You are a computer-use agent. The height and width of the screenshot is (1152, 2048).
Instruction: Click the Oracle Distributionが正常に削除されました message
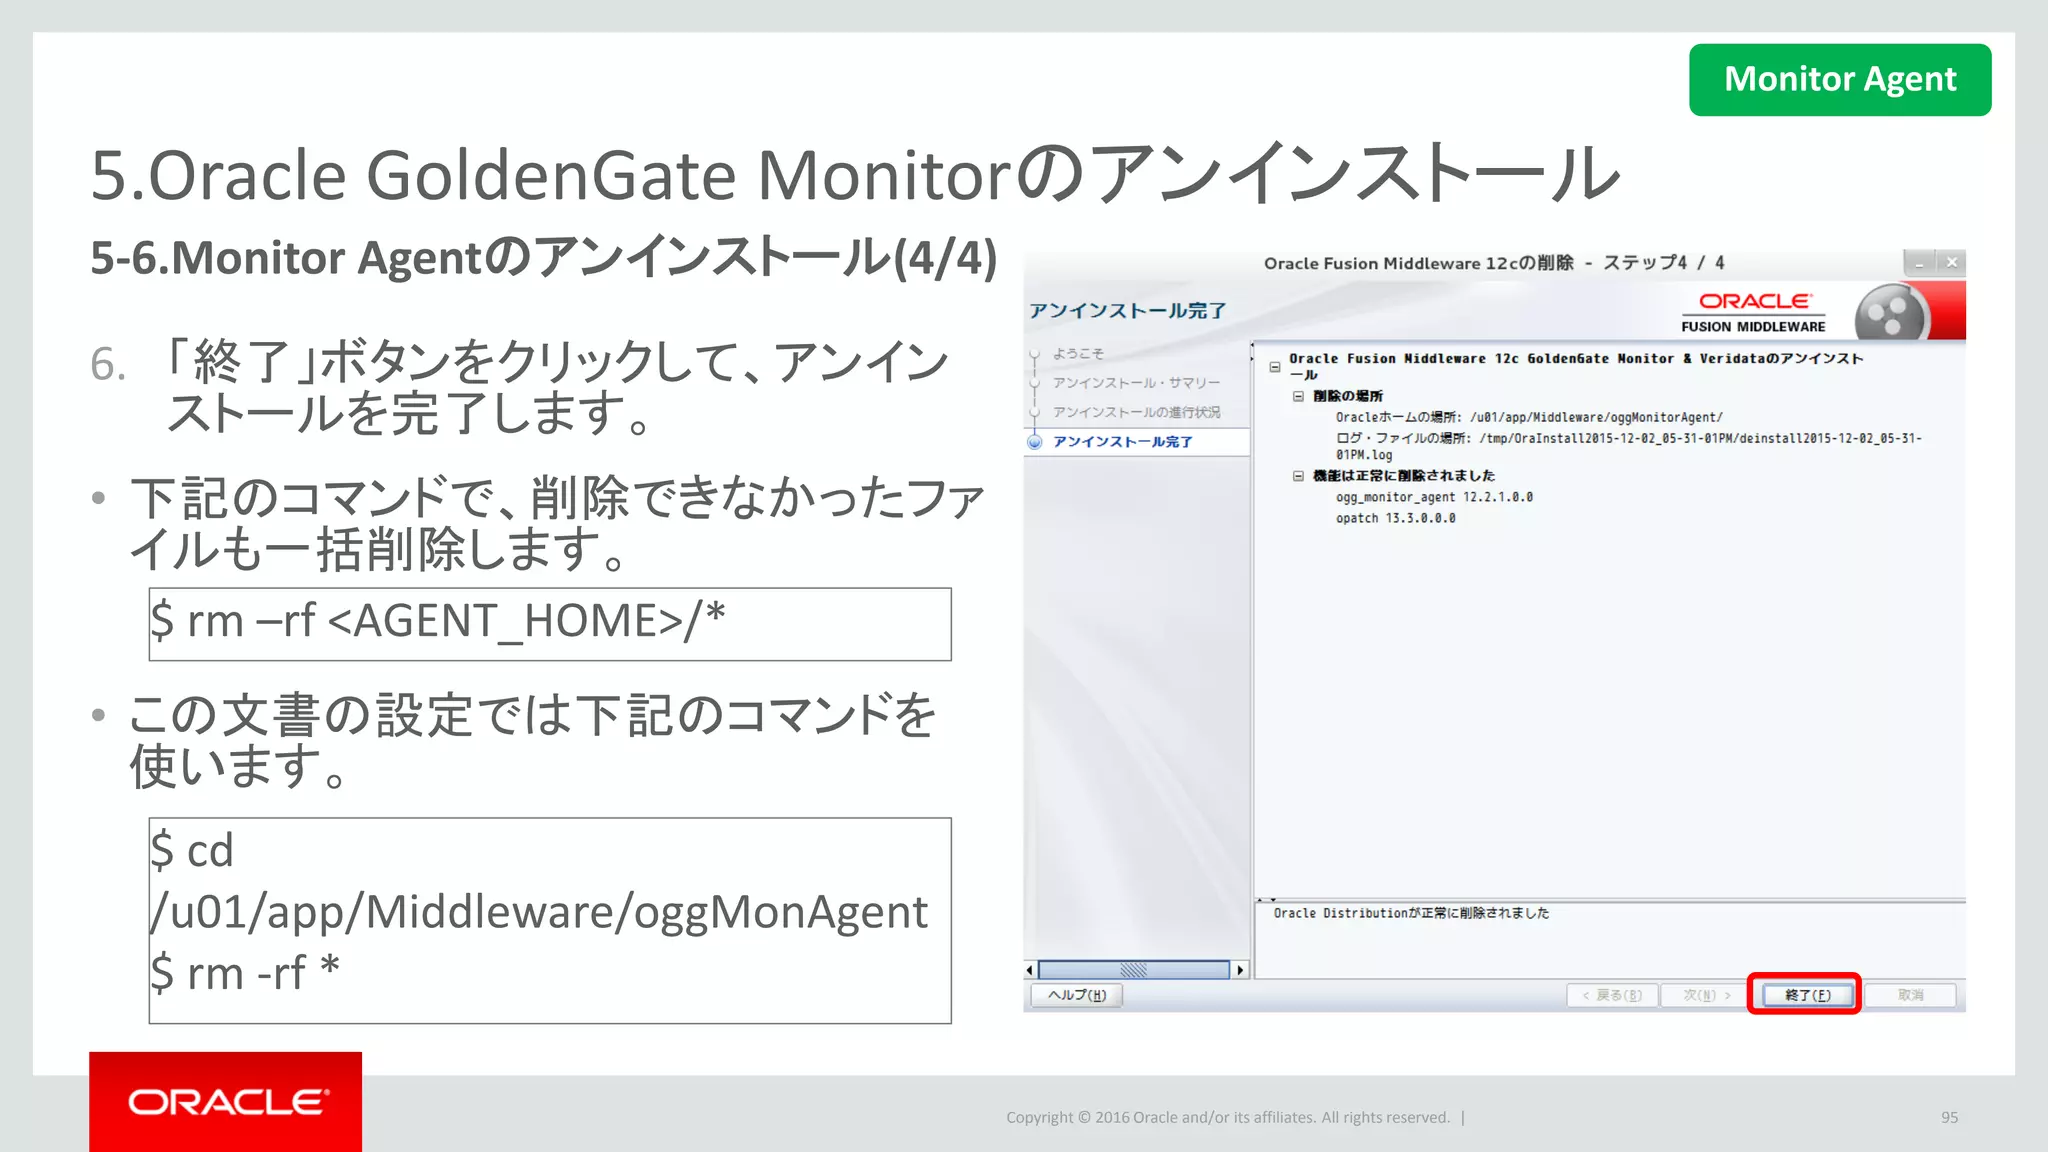tap(1410, 913)
